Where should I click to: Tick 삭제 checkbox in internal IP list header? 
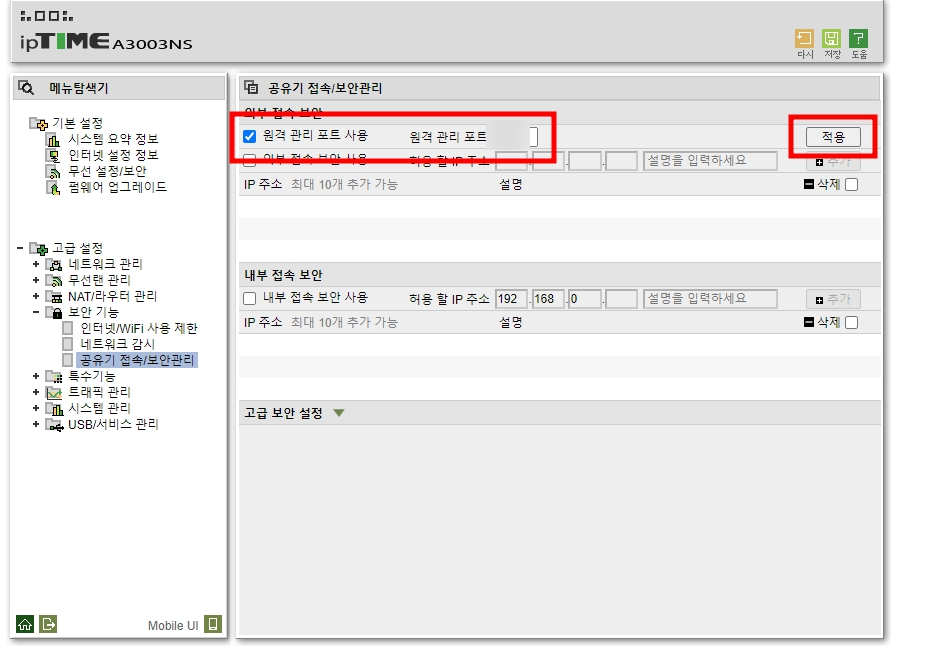[x=852, y=322]
